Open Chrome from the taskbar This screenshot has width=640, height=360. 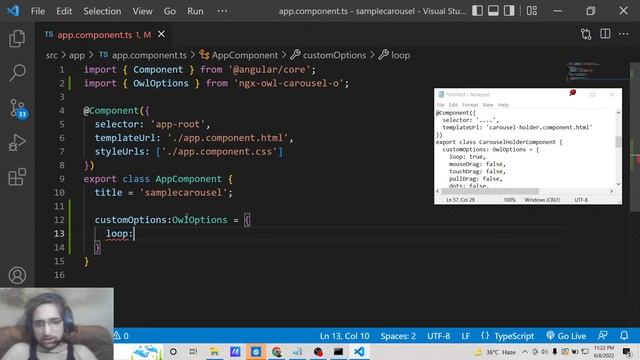[277, 351]
